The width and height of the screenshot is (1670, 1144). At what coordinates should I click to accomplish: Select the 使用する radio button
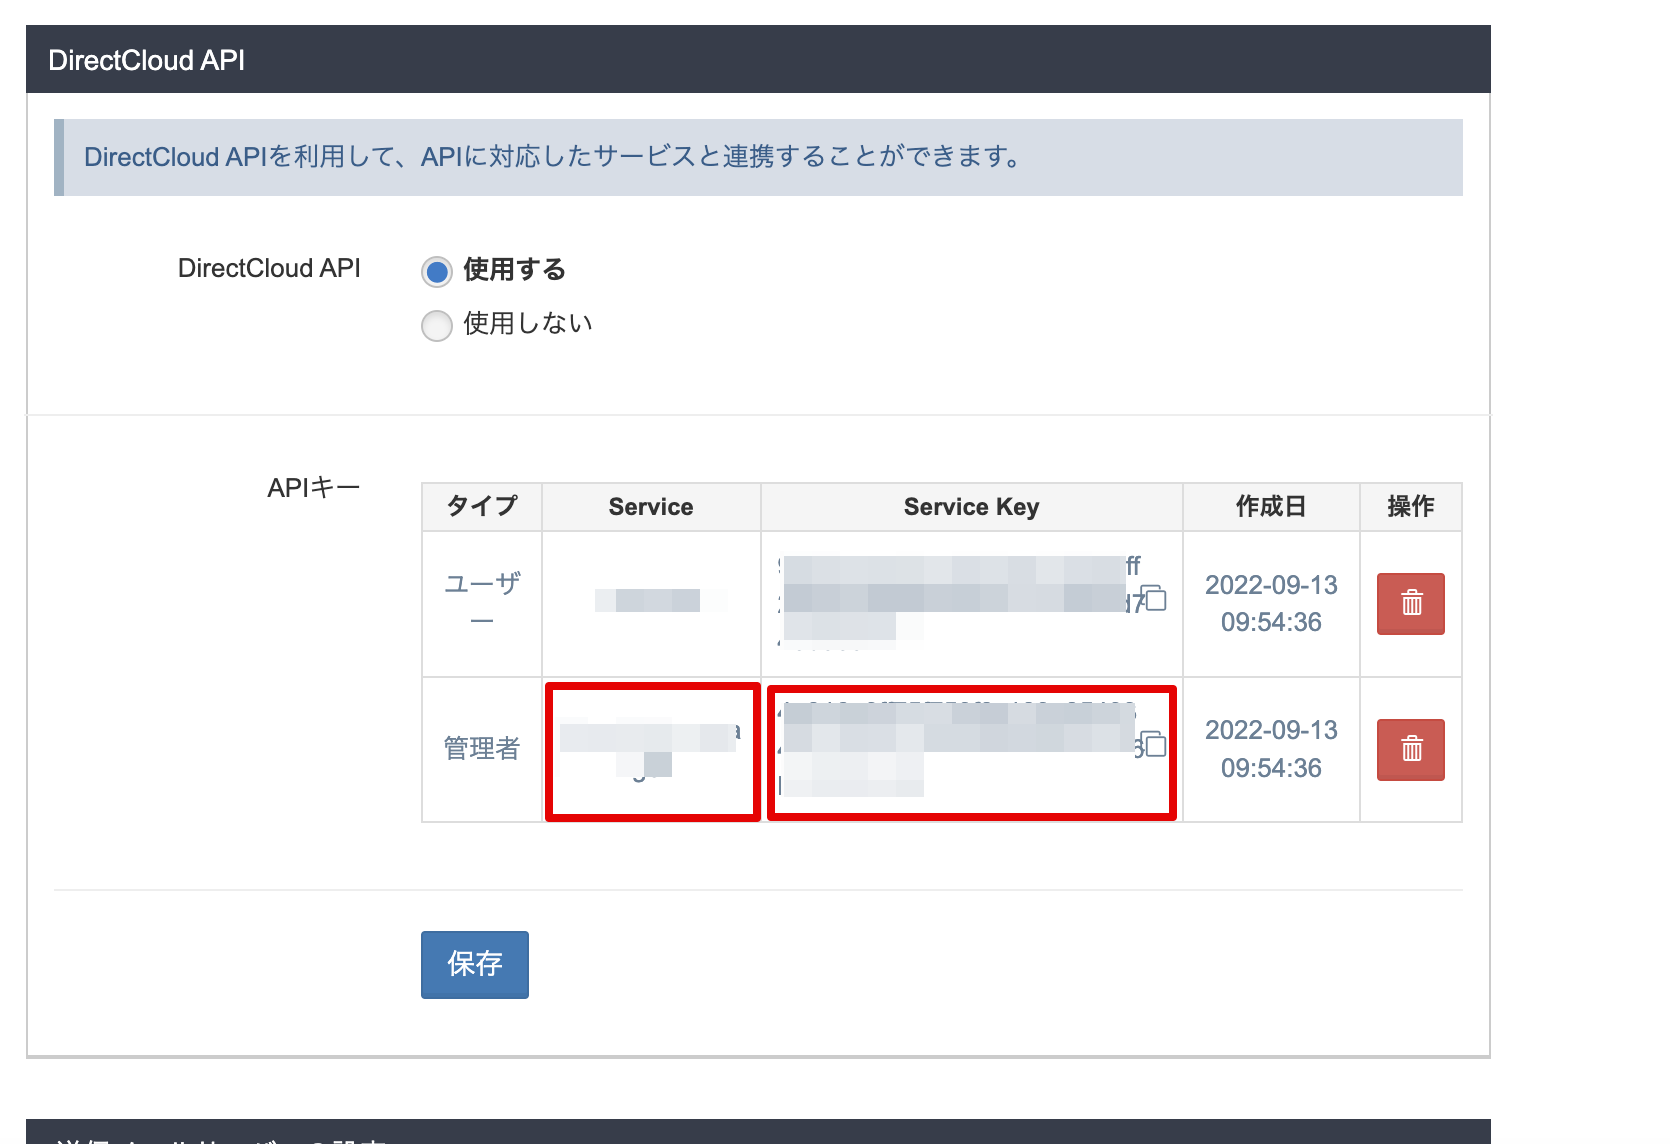click(437, 271)
